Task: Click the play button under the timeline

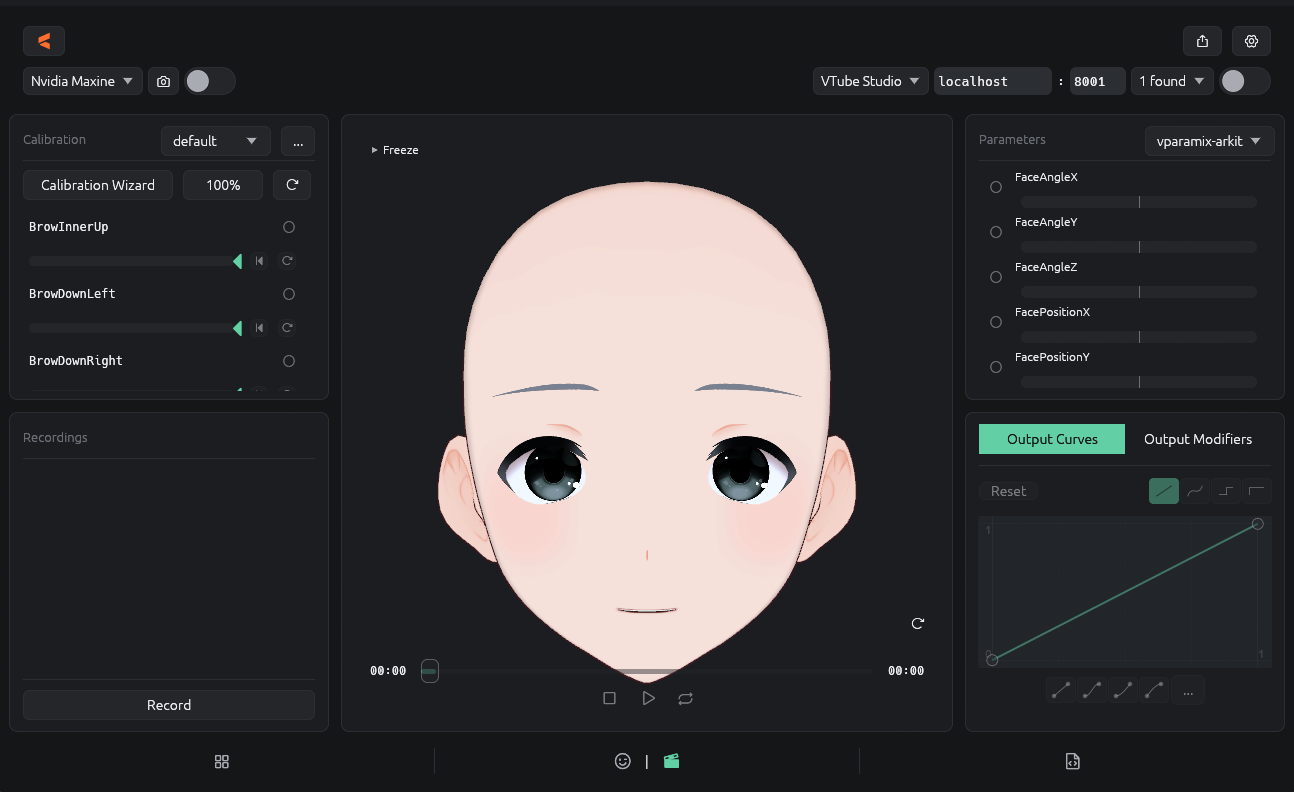Action: (x=648, y=698)
